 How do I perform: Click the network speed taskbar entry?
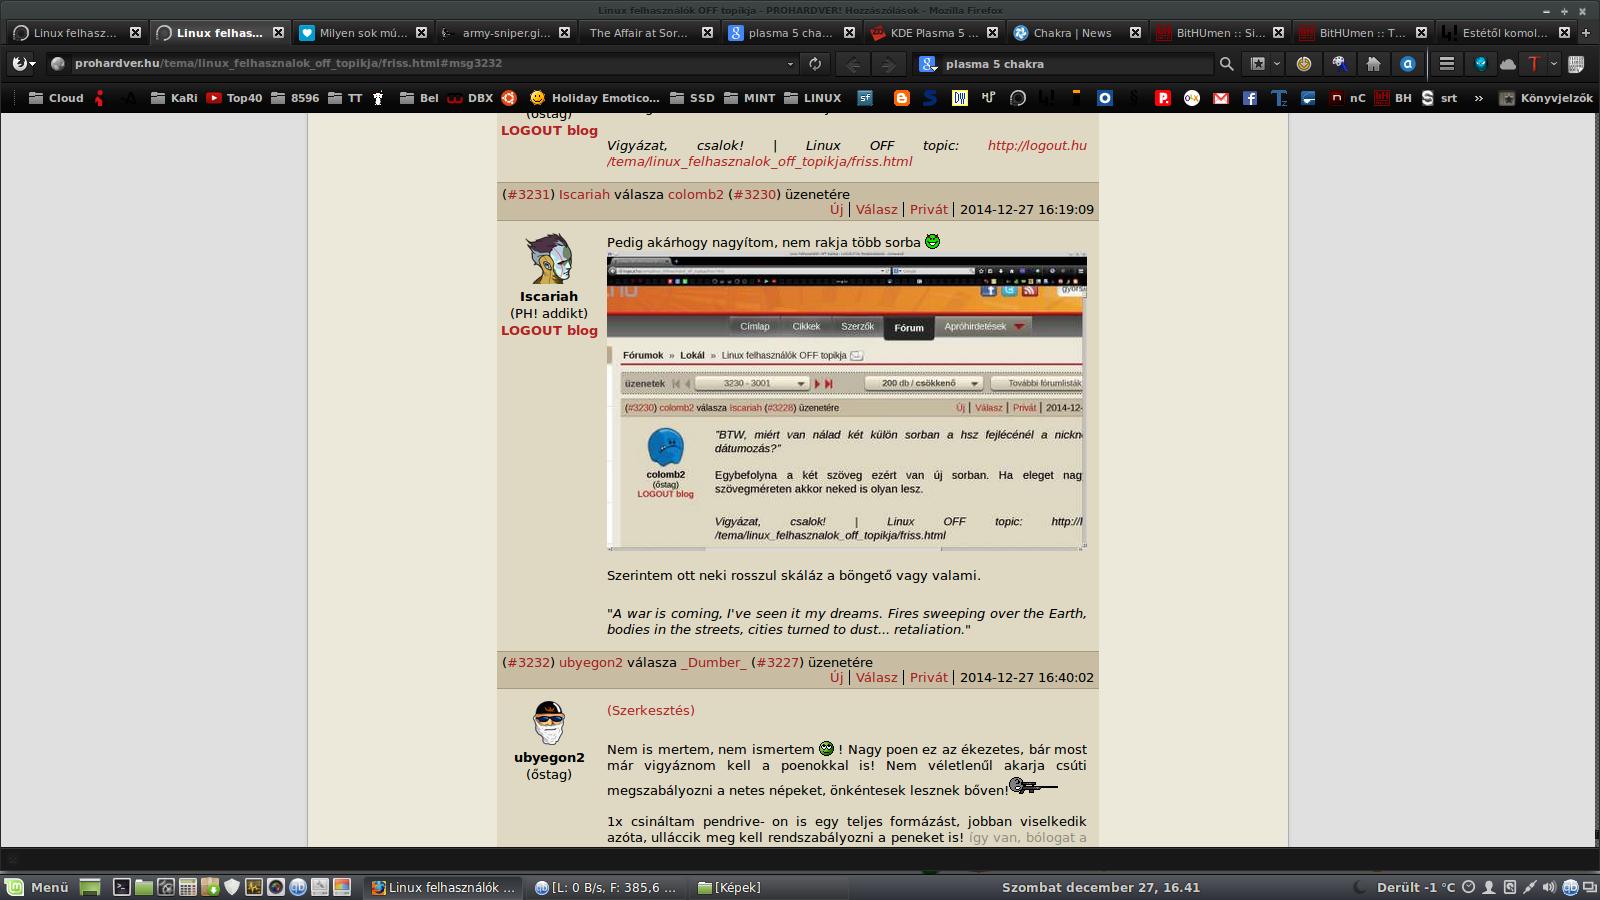point(606,888)
